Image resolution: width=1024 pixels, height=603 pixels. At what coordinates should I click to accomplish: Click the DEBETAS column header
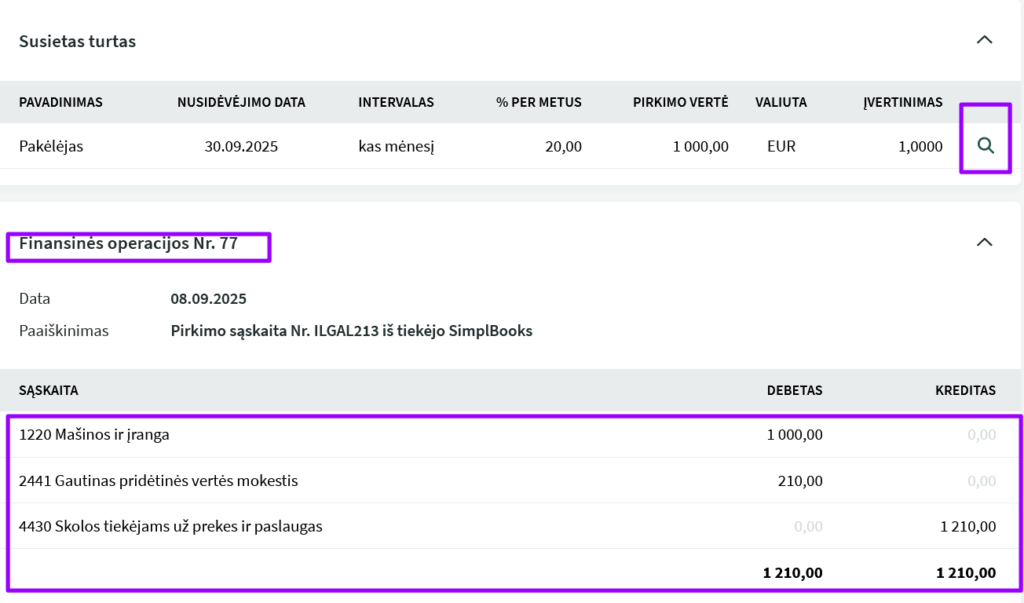(x=794, y=390)
